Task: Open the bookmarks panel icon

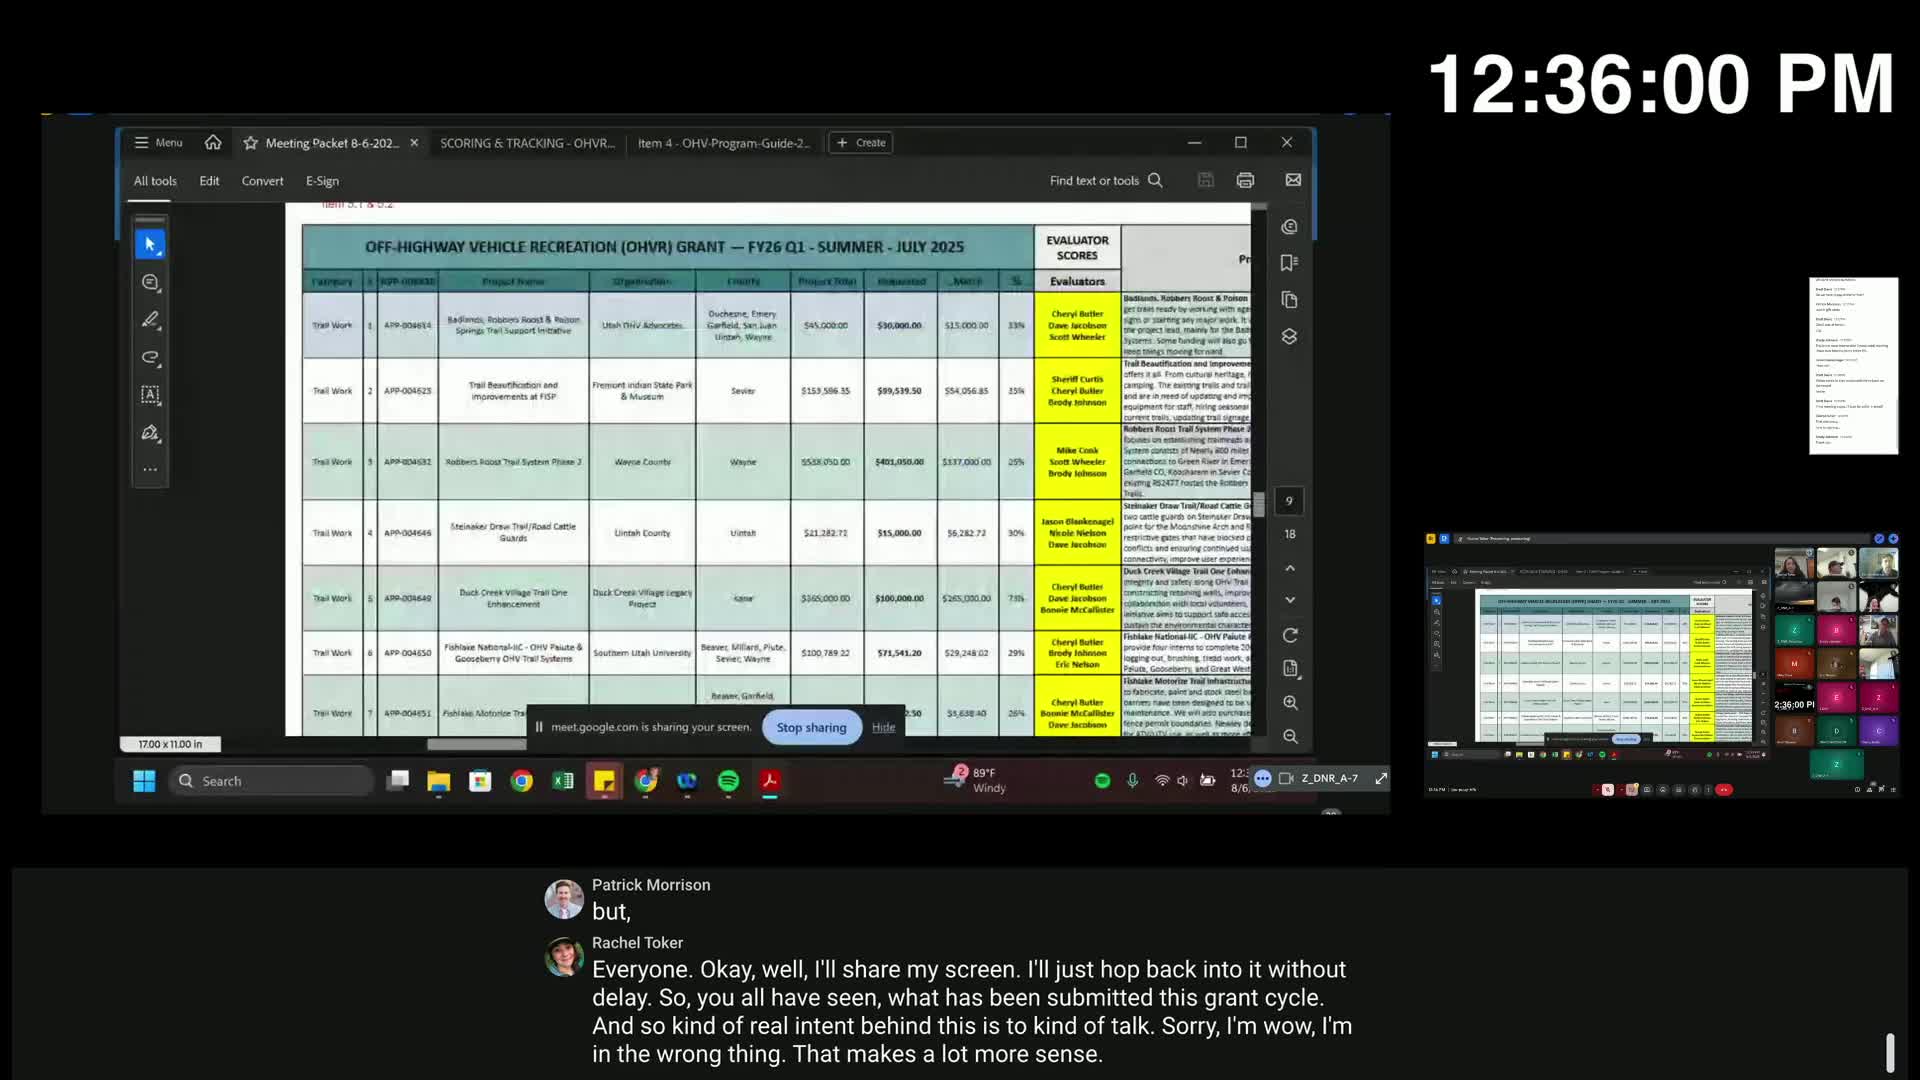Action: click(x=1289, y=263)
